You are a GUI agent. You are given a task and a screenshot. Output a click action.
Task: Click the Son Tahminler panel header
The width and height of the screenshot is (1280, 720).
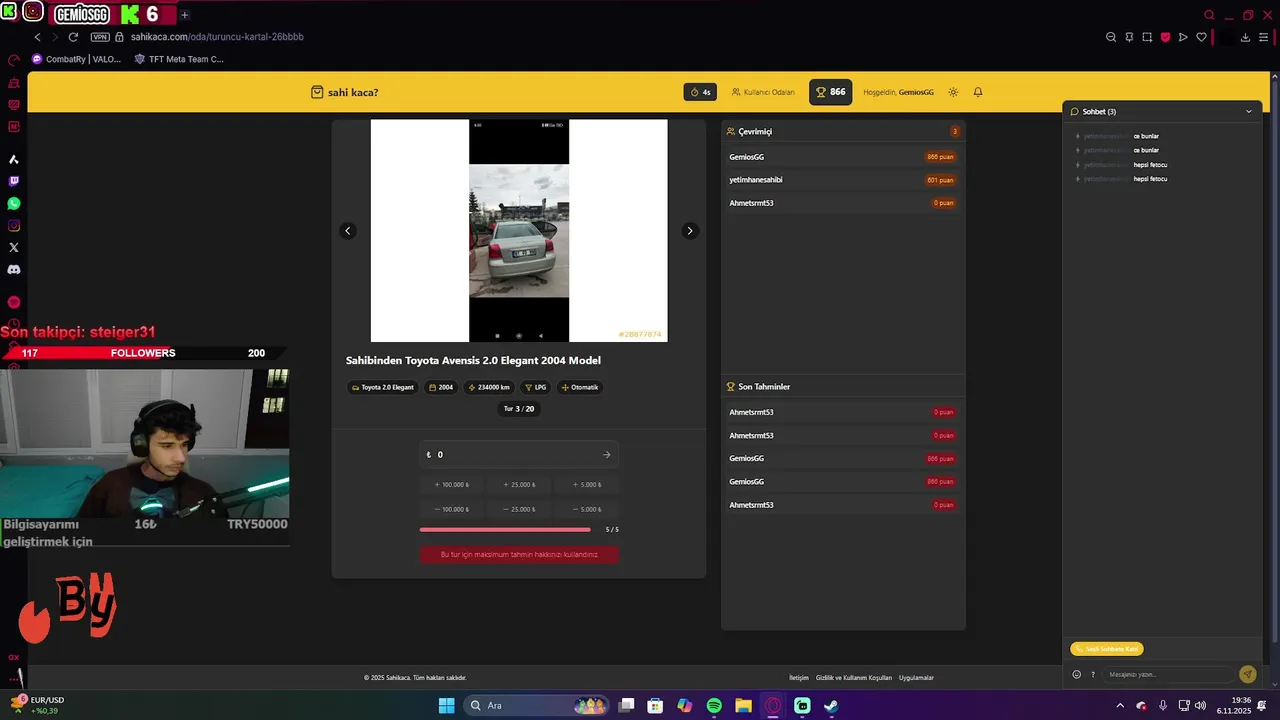pyautogui.click(x=843, y=387)
